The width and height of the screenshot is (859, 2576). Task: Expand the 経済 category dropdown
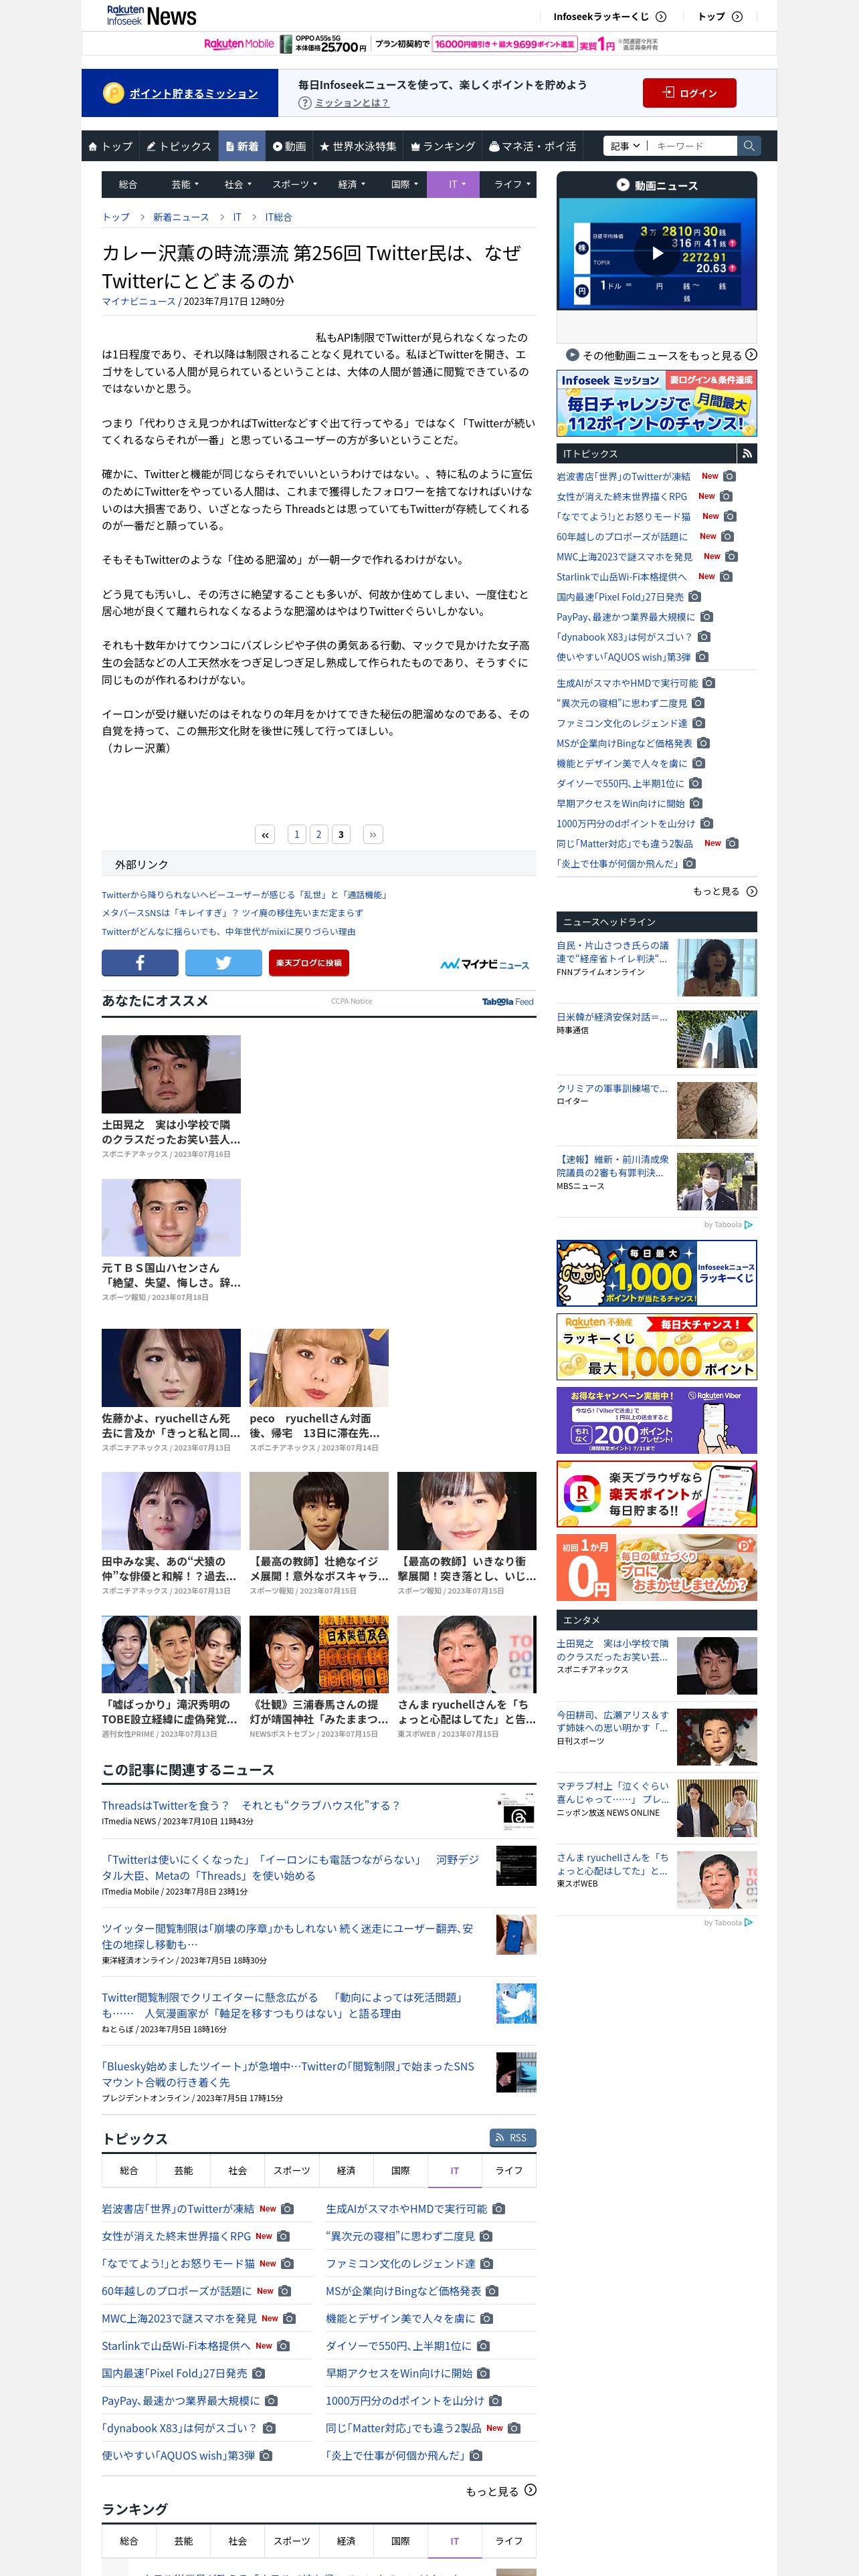(351, 184)
